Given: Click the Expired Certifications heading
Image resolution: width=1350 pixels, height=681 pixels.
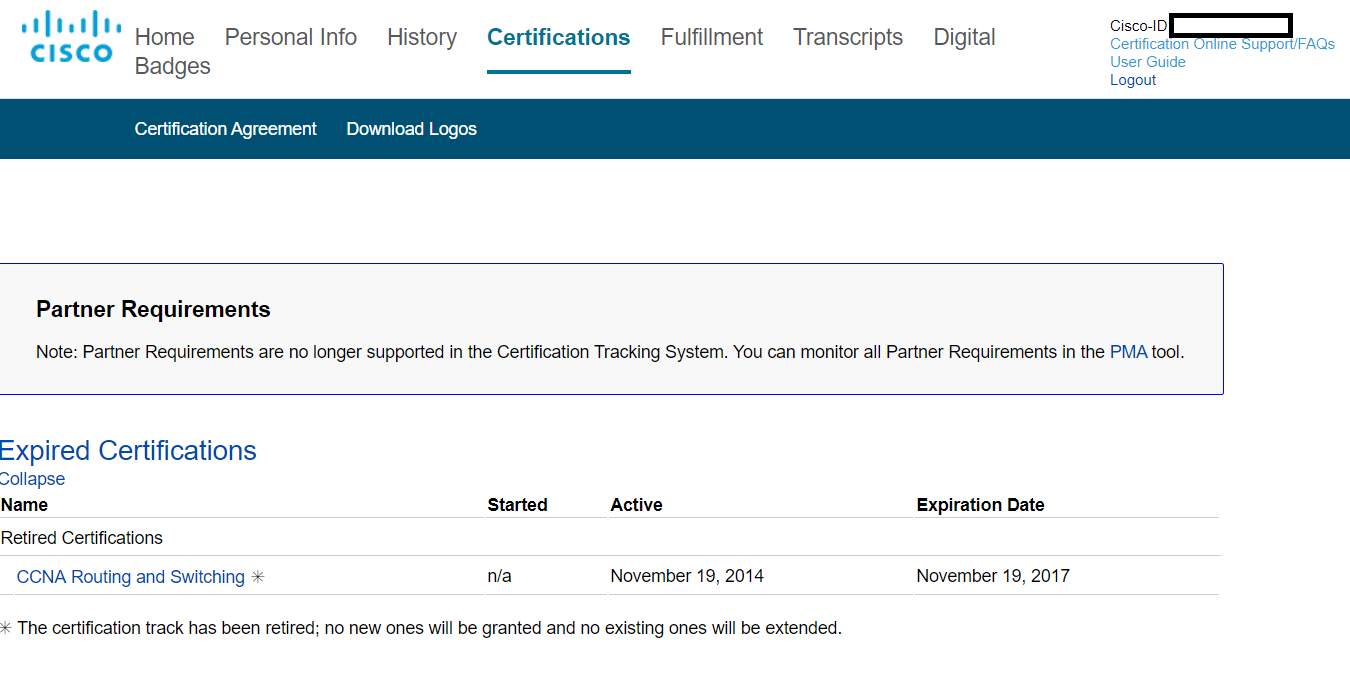Looking at the screenshot, I should (128, 450).
